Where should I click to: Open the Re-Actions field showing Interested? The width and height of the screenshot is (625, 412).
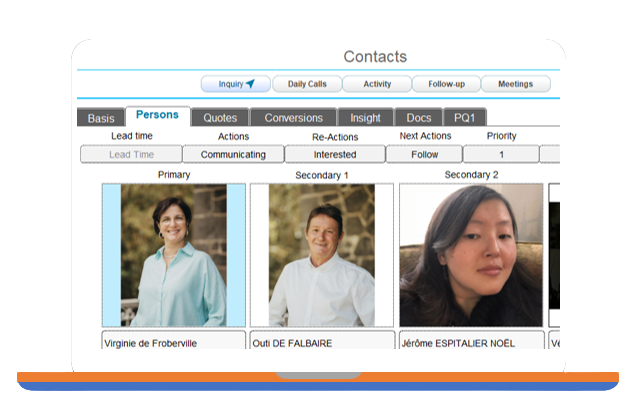tap(334, 155)
